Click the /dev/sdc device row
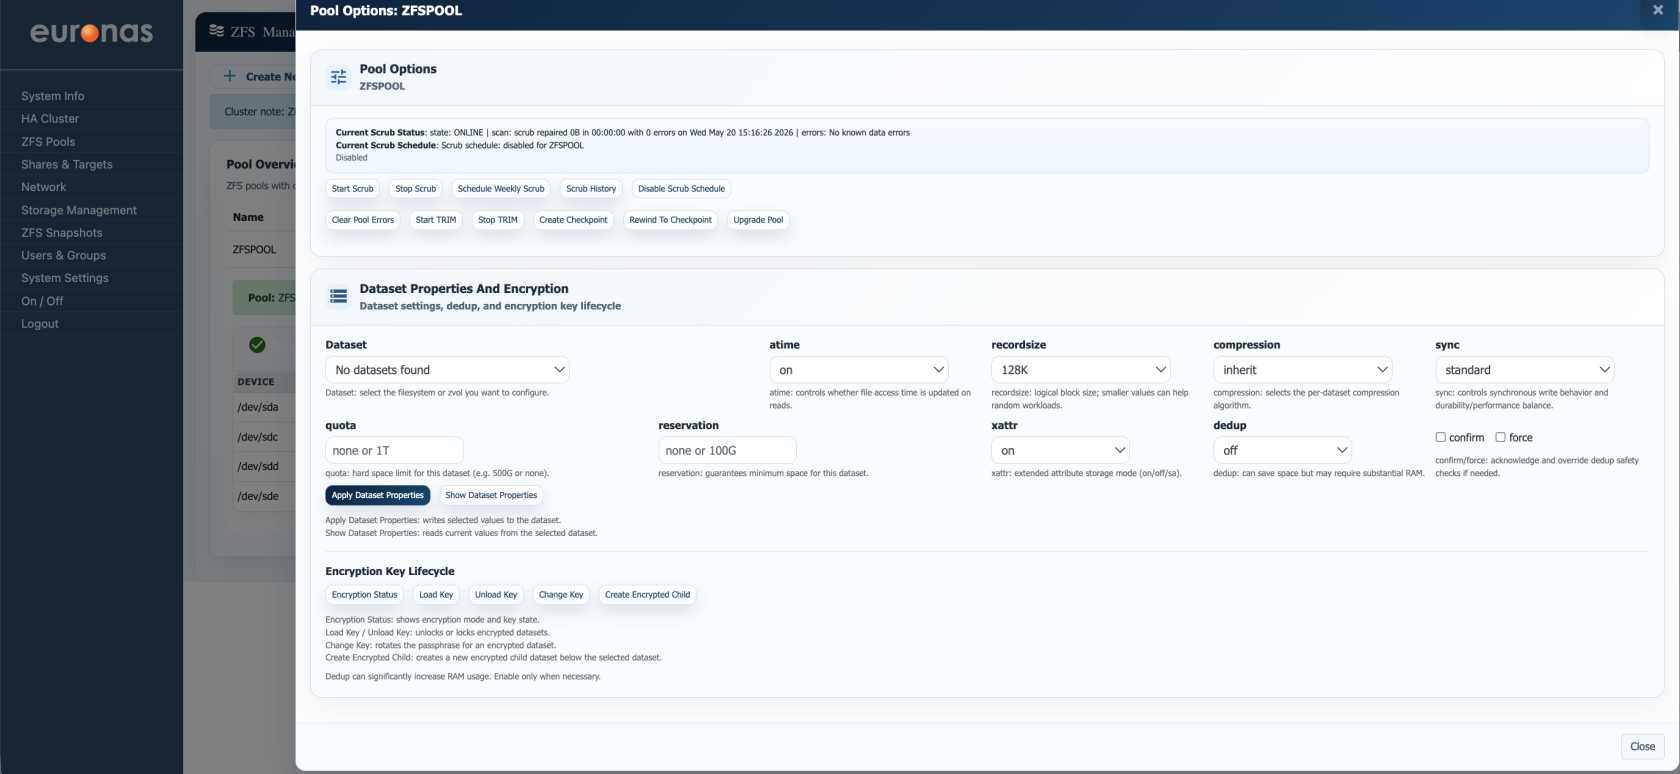Viewport: 1680px width, 774px height. coord(264,437)
